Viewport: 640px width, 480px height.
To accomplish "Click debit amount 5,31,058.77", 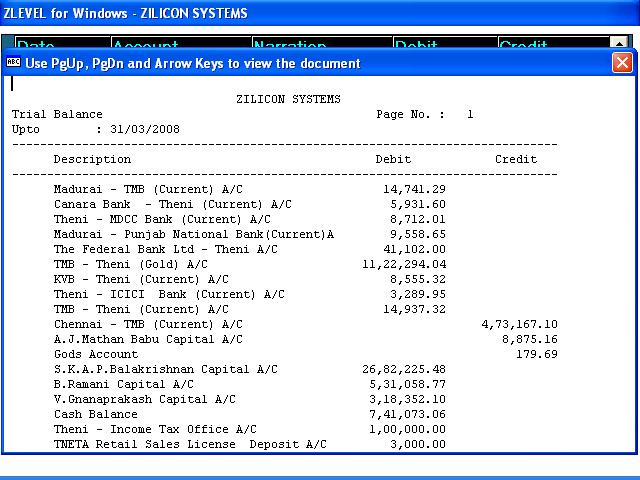I will [x=407, y=384].
